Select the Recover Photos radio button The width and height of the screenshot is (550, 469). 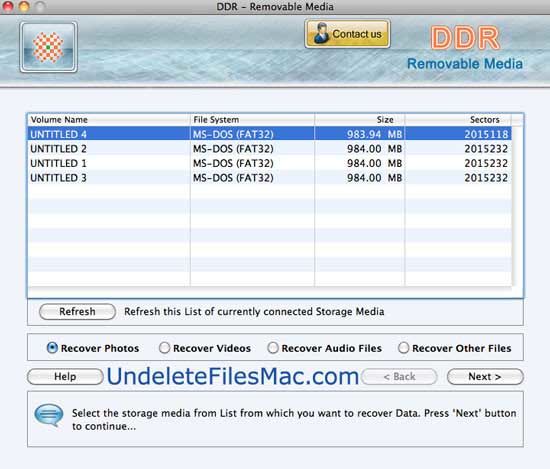52,348
